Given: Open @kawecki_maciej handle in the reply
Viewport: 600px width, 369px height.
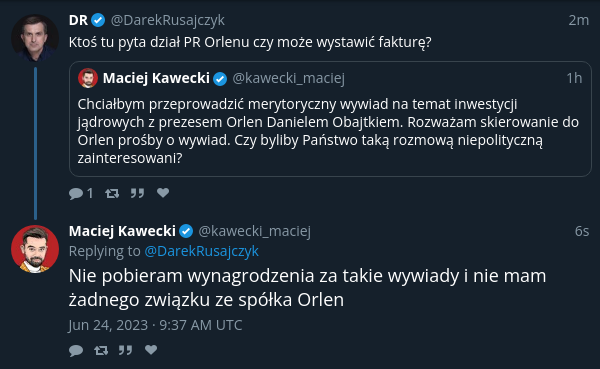Looking at the screenshot, I should (x=254, y=231).
